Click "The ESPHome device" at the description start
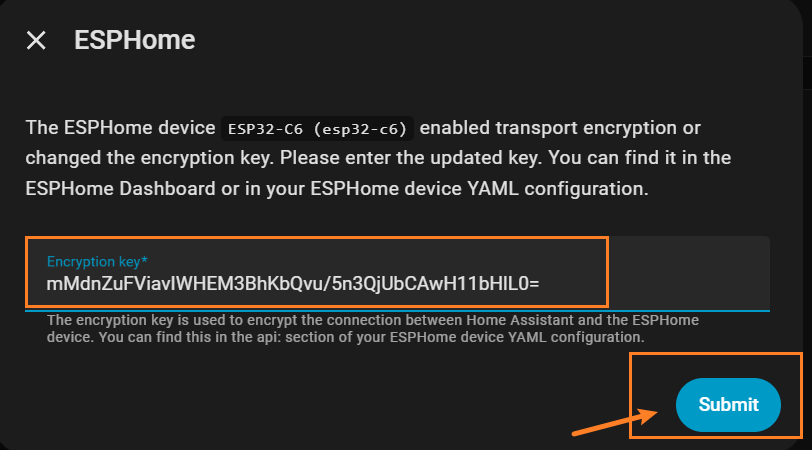This screenshot has width=812, height=450. (x=118, y=128)
